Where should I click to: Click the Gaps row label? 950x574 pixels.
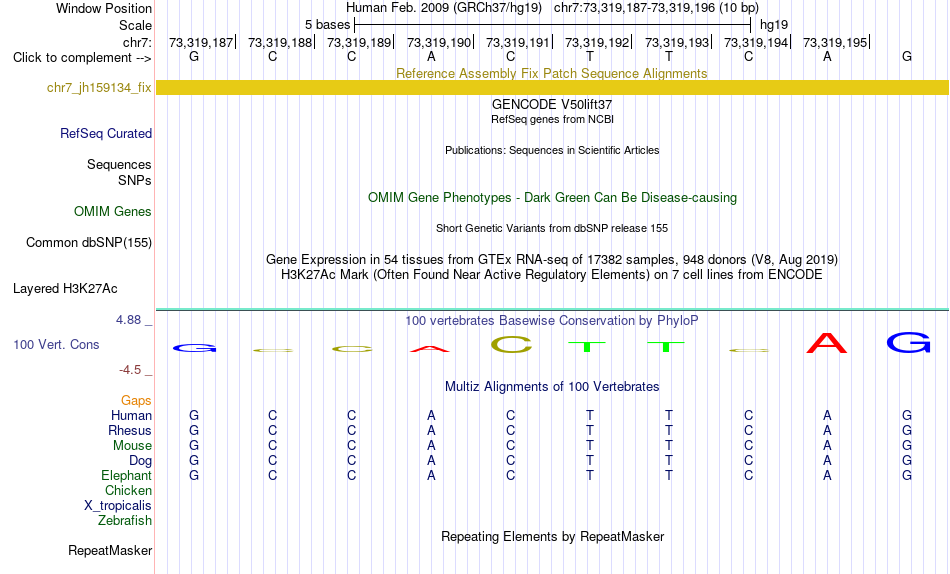136,400
